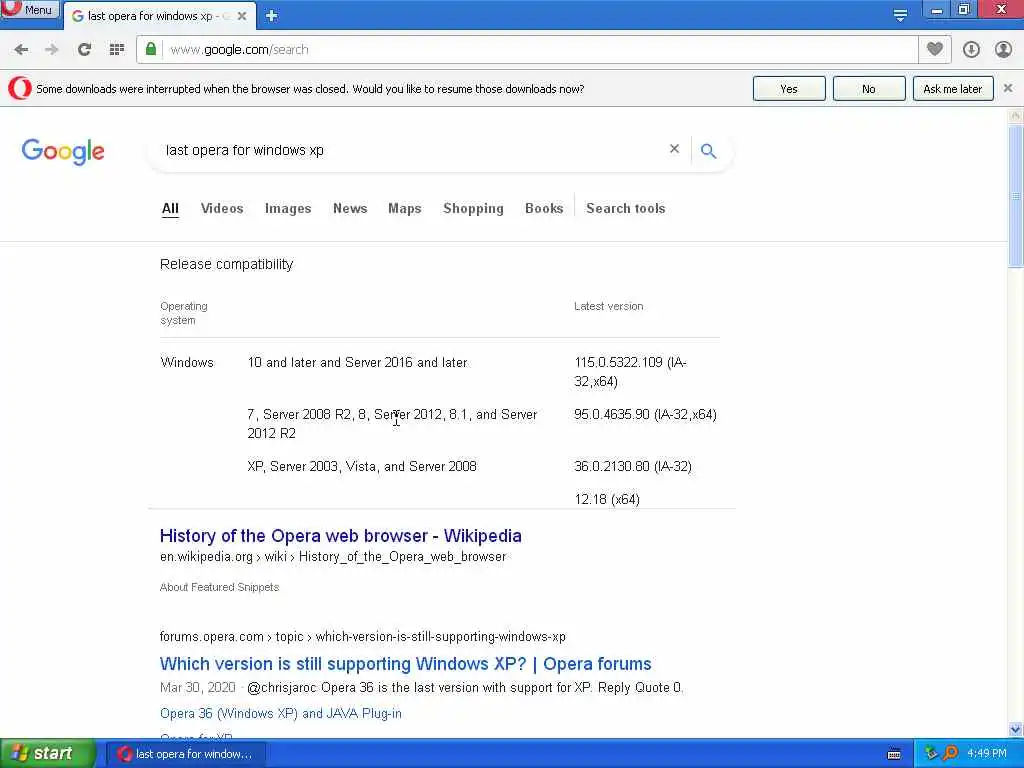1024x768 pixels.
Task: Click the scrollbar up arrow
Action: [x=1016, y=116]
